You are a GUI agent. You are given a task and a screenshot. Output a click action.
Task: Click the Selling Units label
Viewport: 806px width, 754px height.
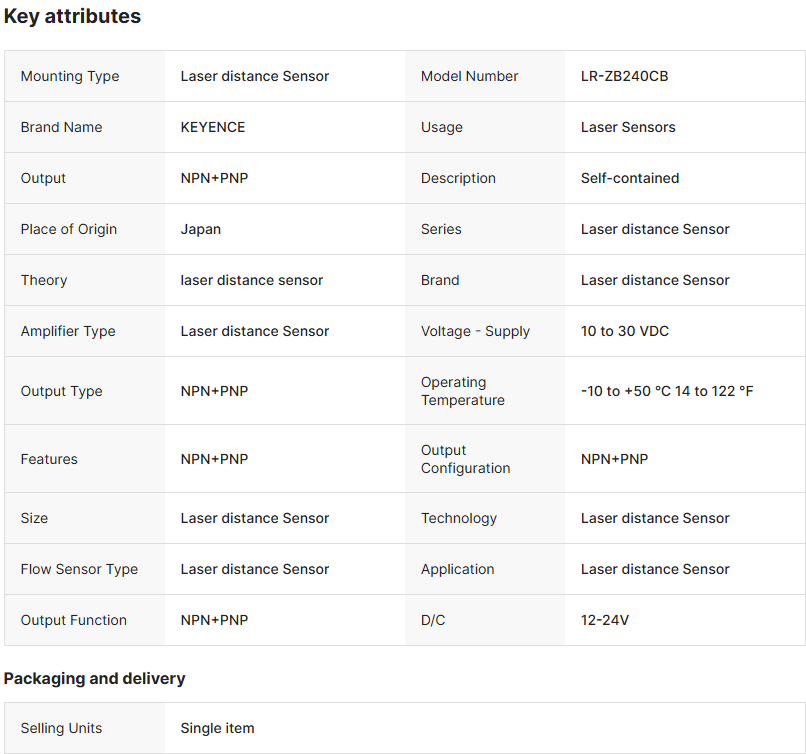pos(61,728)
